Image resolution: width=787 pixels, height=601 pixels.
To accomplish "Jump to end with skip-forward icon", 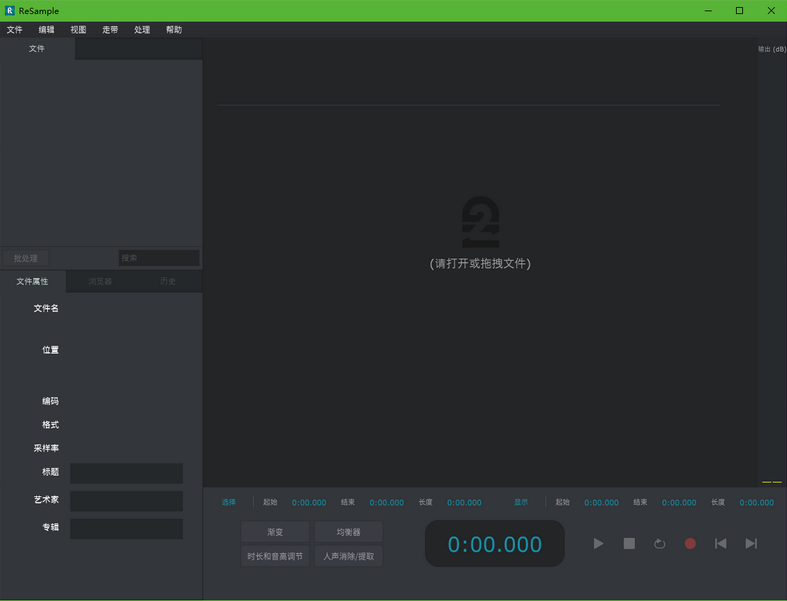I will (751, 543).
